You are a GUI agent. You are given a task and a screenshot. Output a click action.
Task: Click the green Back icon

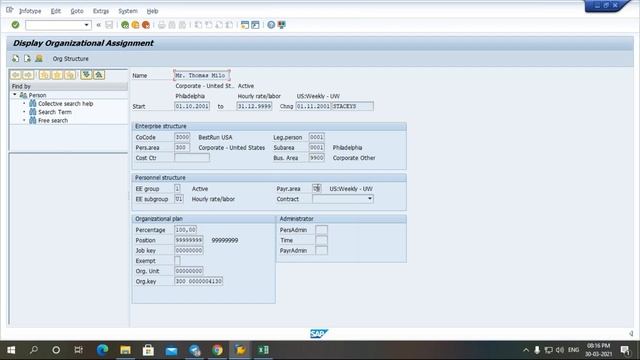click(125, 25)
